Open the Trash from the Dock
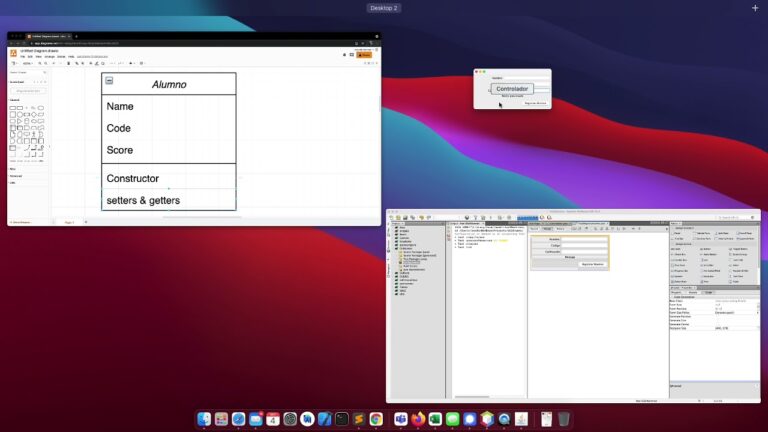Viewport: 768px width, 432px height. click(x=564, y=419)
